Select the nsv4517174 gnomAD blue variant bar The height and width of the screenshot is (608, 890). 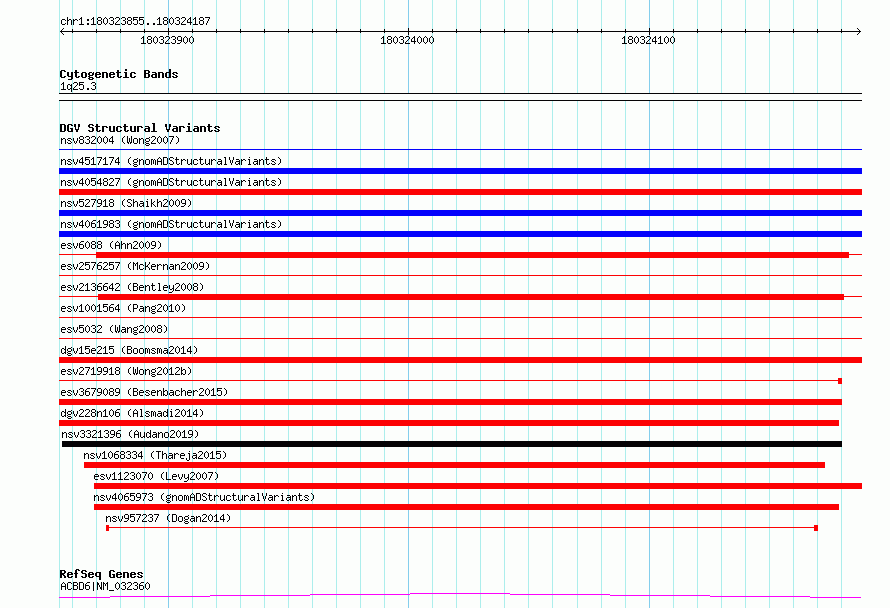coord(460,171)
